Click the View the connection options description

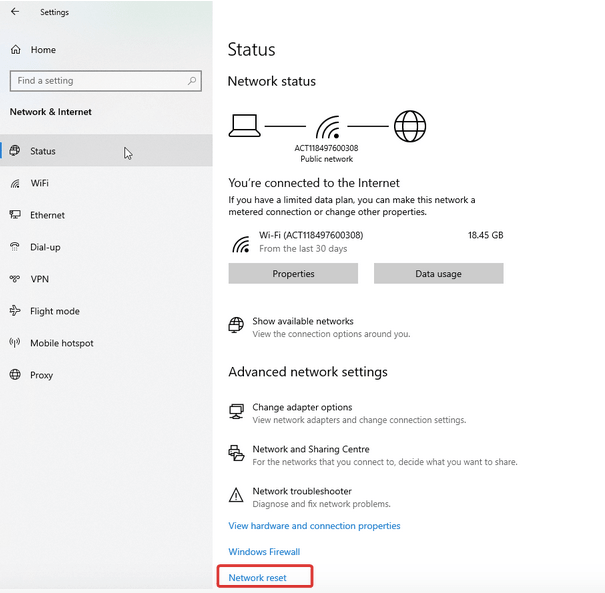pyautogui.click(x=331, y=334)
